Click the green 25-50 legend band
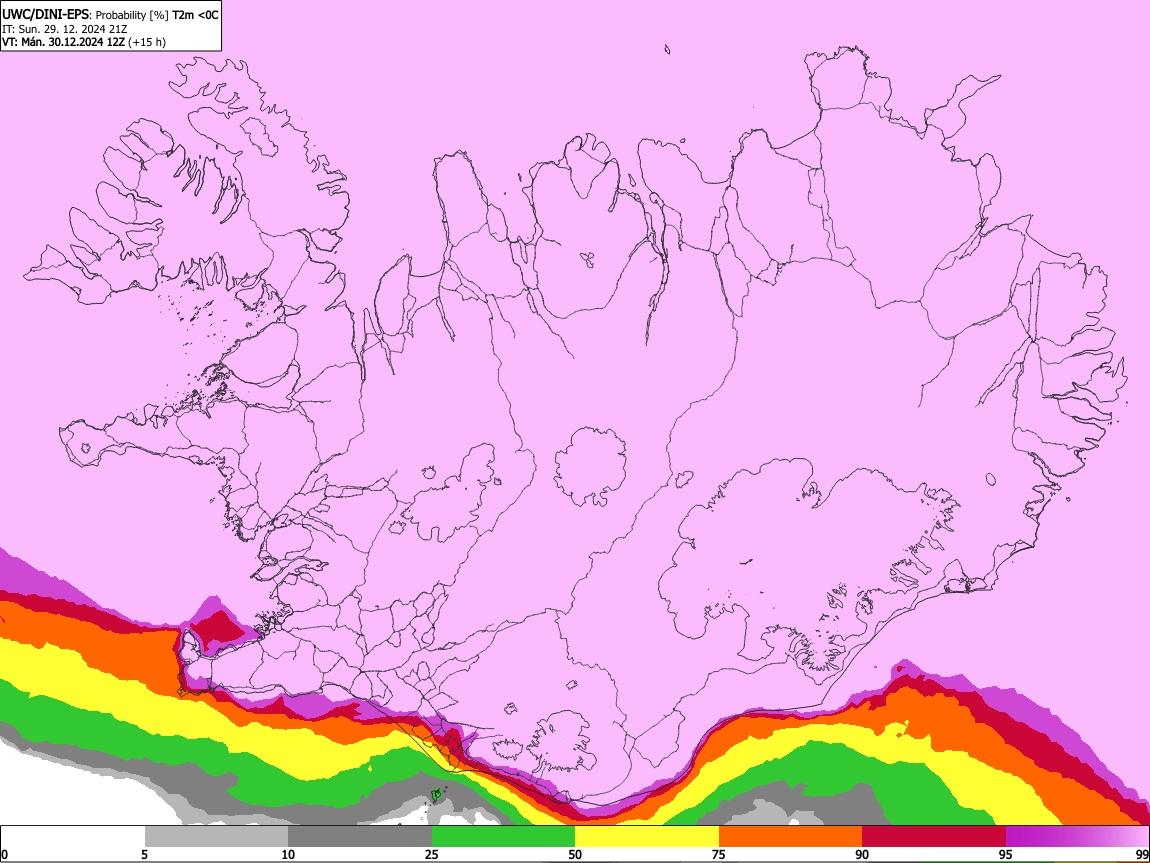 (x=503, y=837)
